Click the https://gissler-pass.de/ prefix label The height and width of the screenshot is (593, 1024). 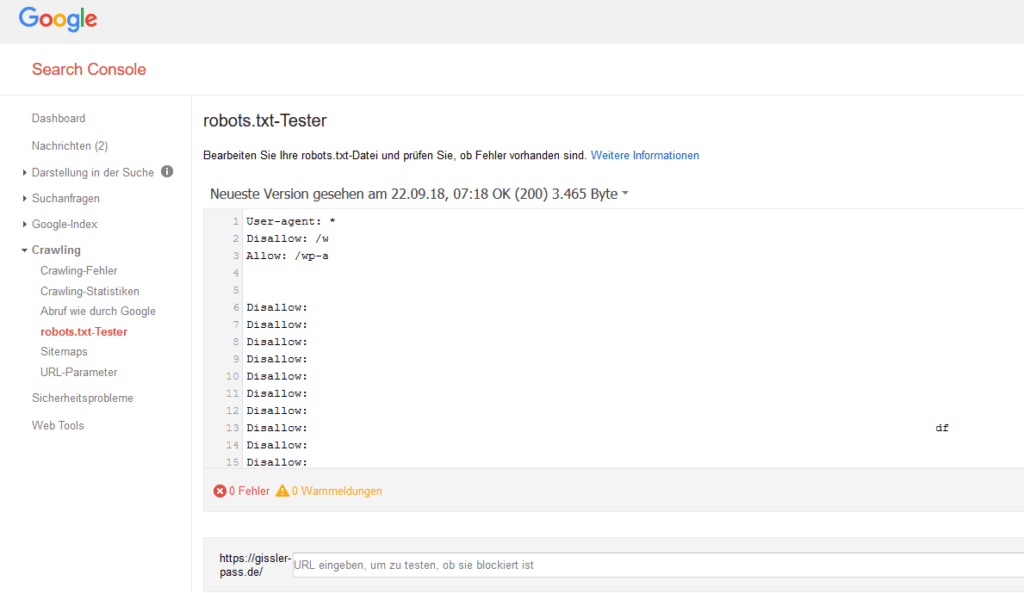point(255,565)
